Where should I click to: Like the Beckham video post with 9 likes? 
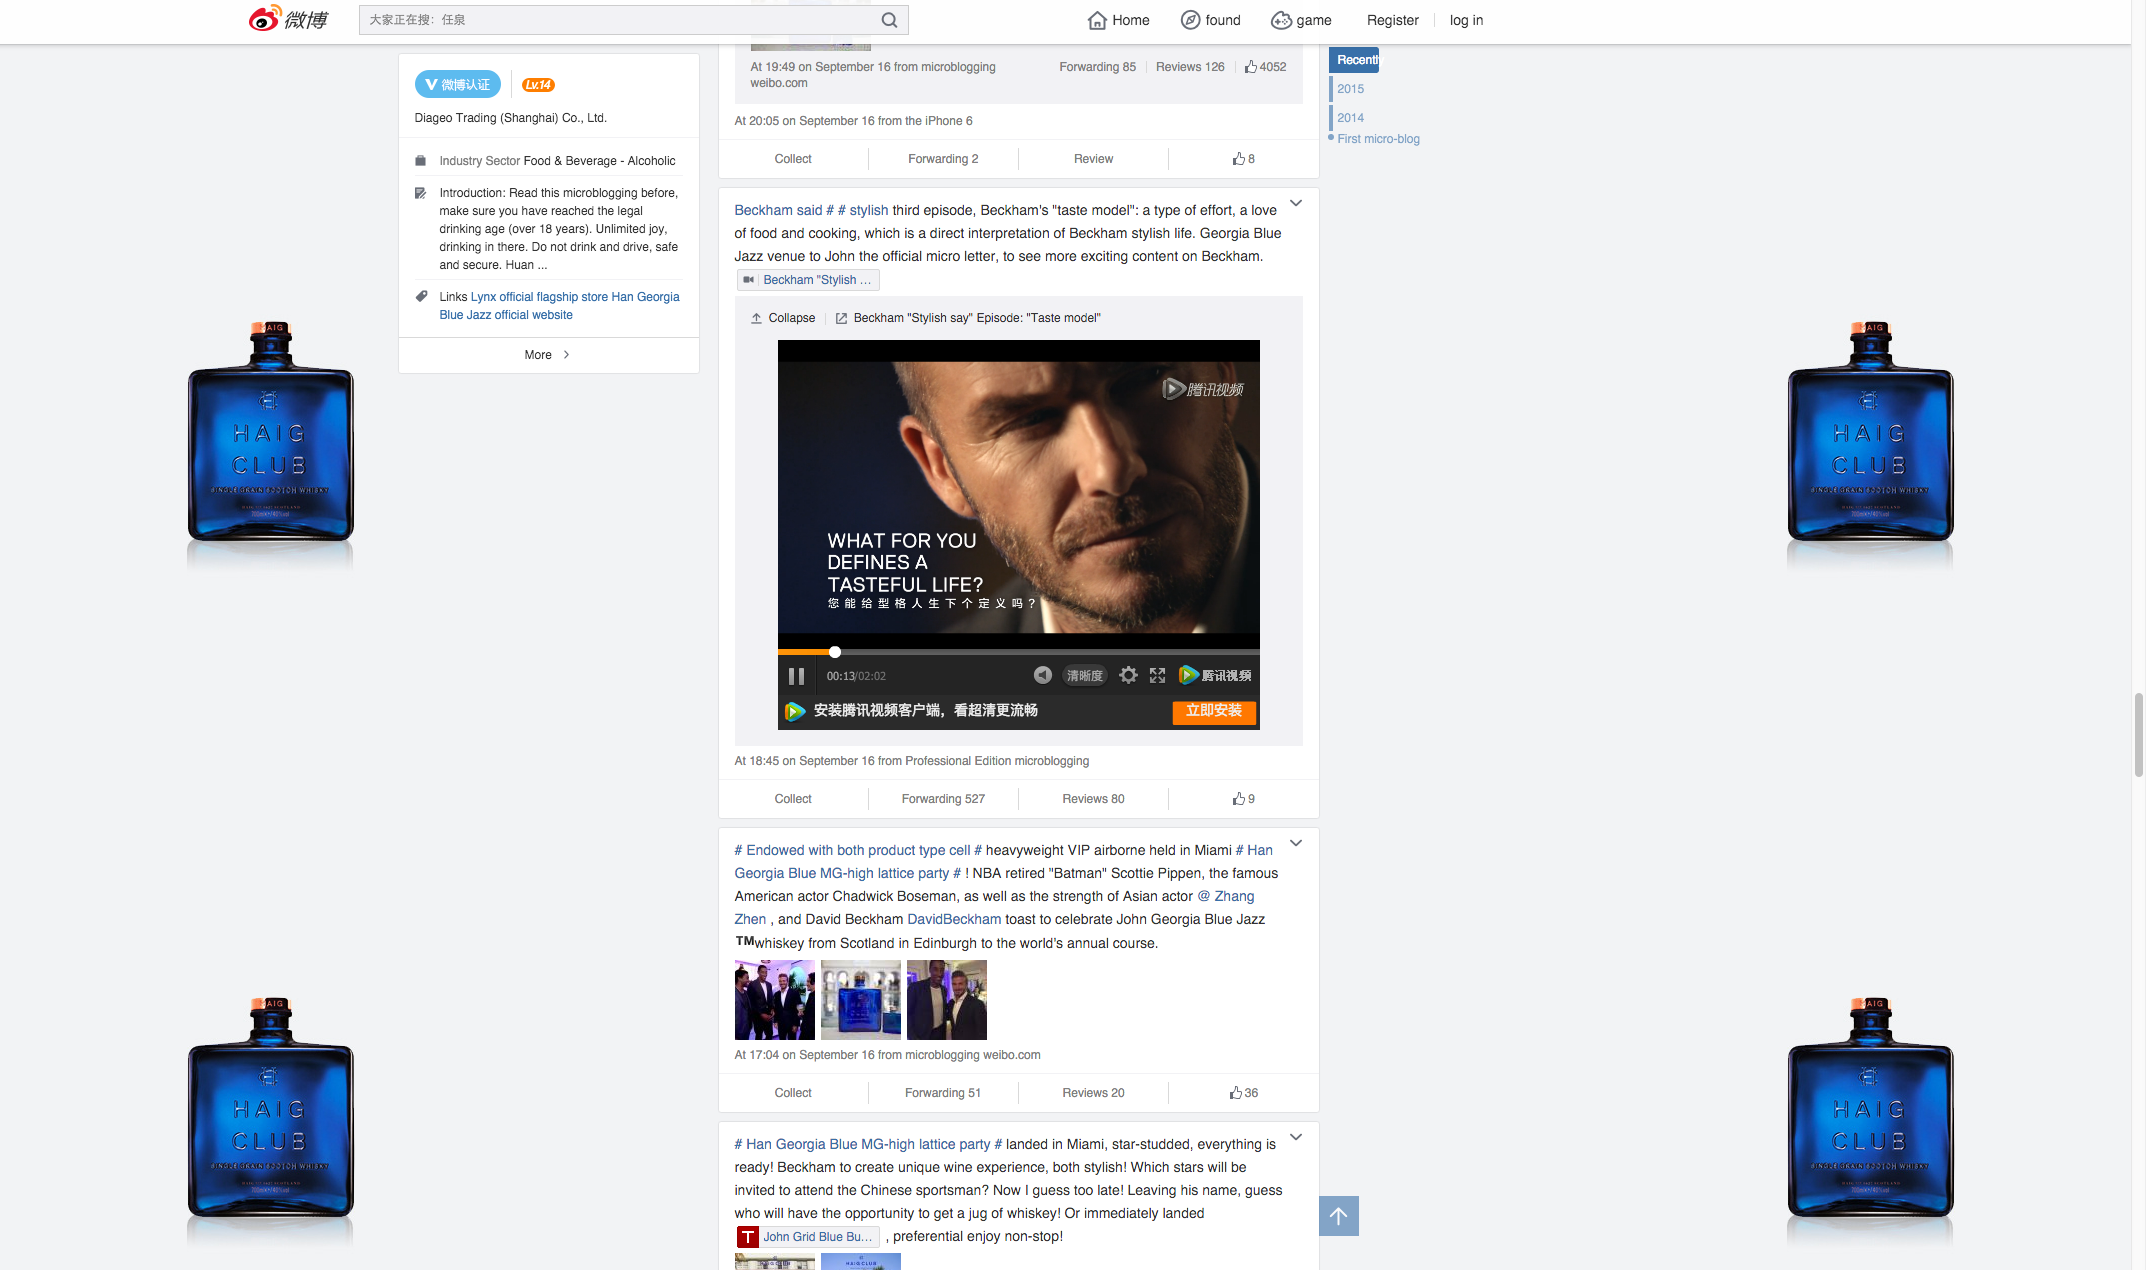(1243, 799)
